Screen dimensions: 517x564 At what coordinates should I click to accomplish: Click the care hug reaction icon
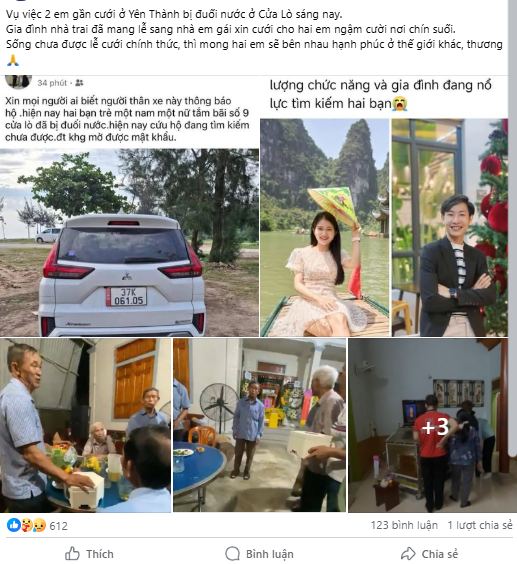(27, 526)
